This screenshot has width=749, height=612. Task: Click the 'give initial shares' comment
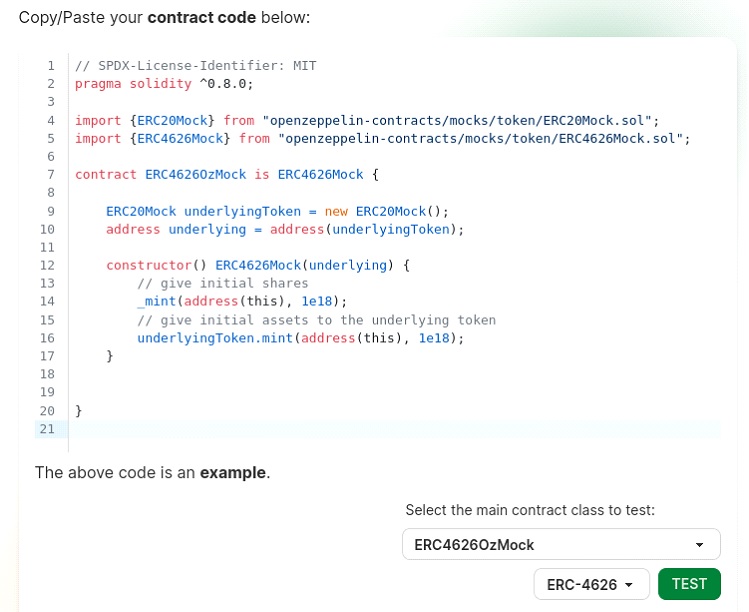(x=223, y=283)
